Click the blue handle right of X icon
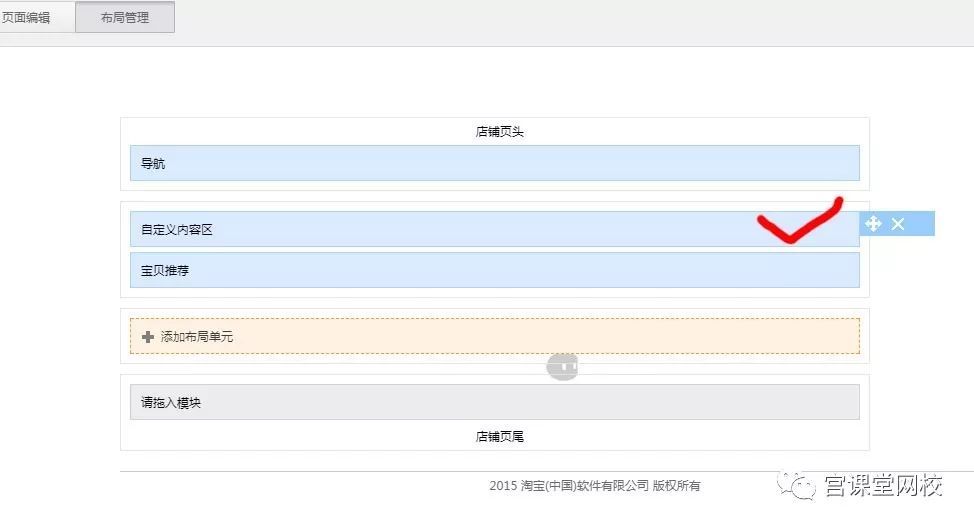The image size is (974, 528). 921,224
